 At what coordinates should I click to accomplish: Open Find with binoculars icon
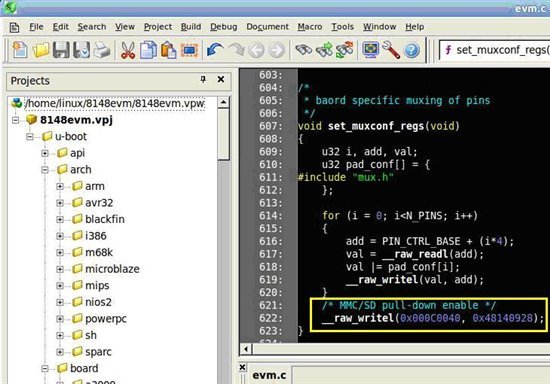pyautogui.click(x=303, y=50)
